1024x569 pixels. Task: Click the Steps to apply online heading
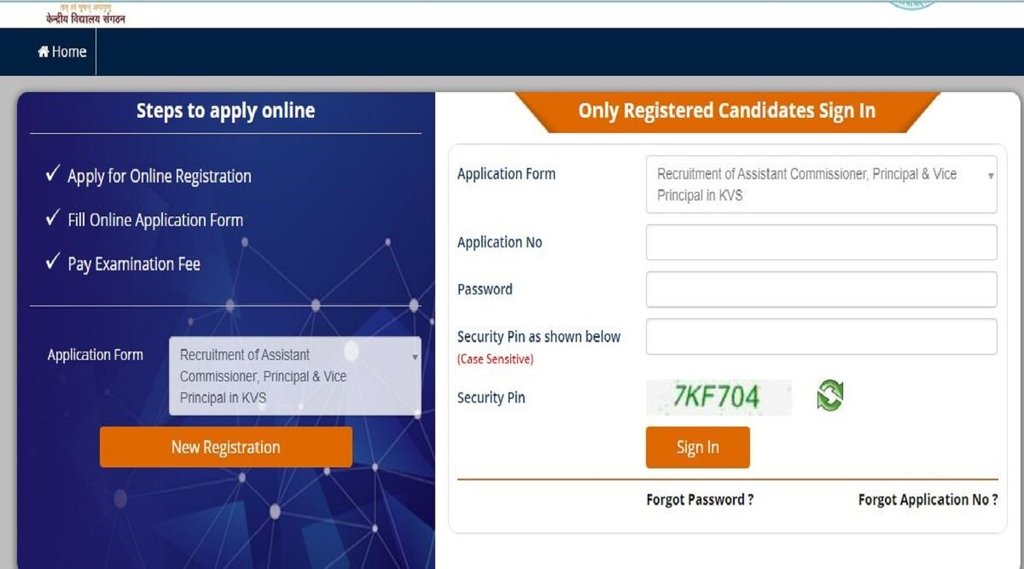coord(225,111)
